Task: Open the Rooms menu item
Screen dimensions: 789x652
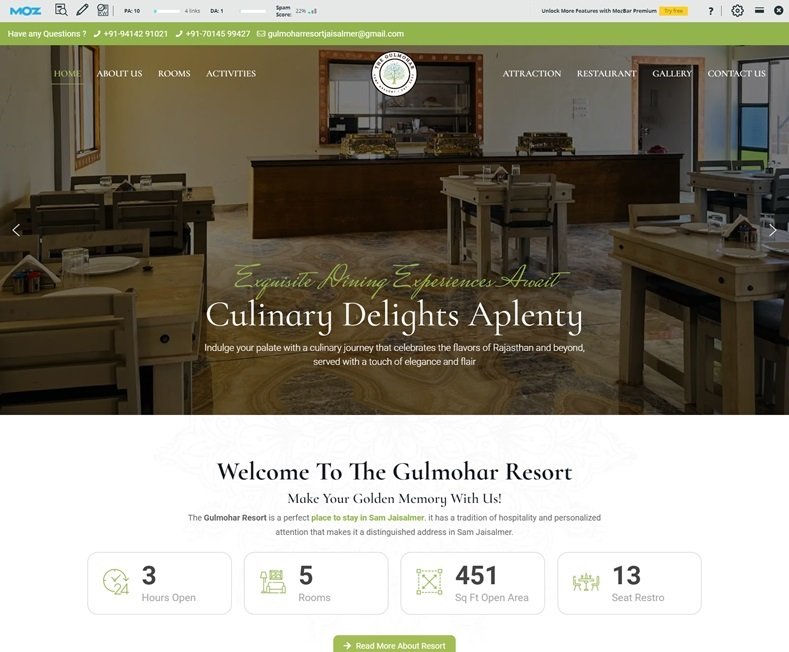Action: click(x=174, y=73)
